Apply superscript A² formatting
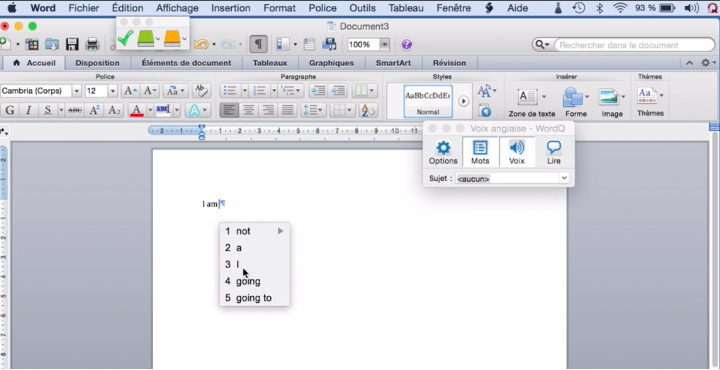Screen dimensions: 720x370 [94, 110]
